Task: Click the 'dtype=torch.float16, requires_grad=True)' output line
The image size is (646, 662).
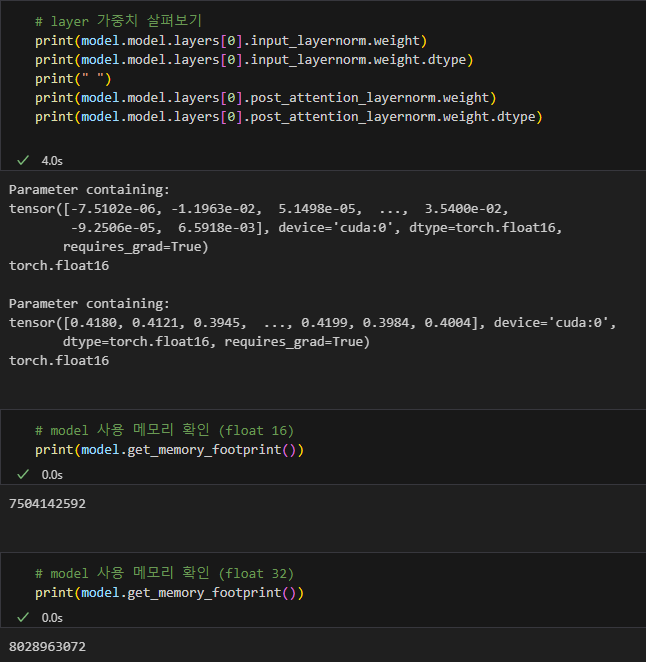Action: tap(216, 342)
